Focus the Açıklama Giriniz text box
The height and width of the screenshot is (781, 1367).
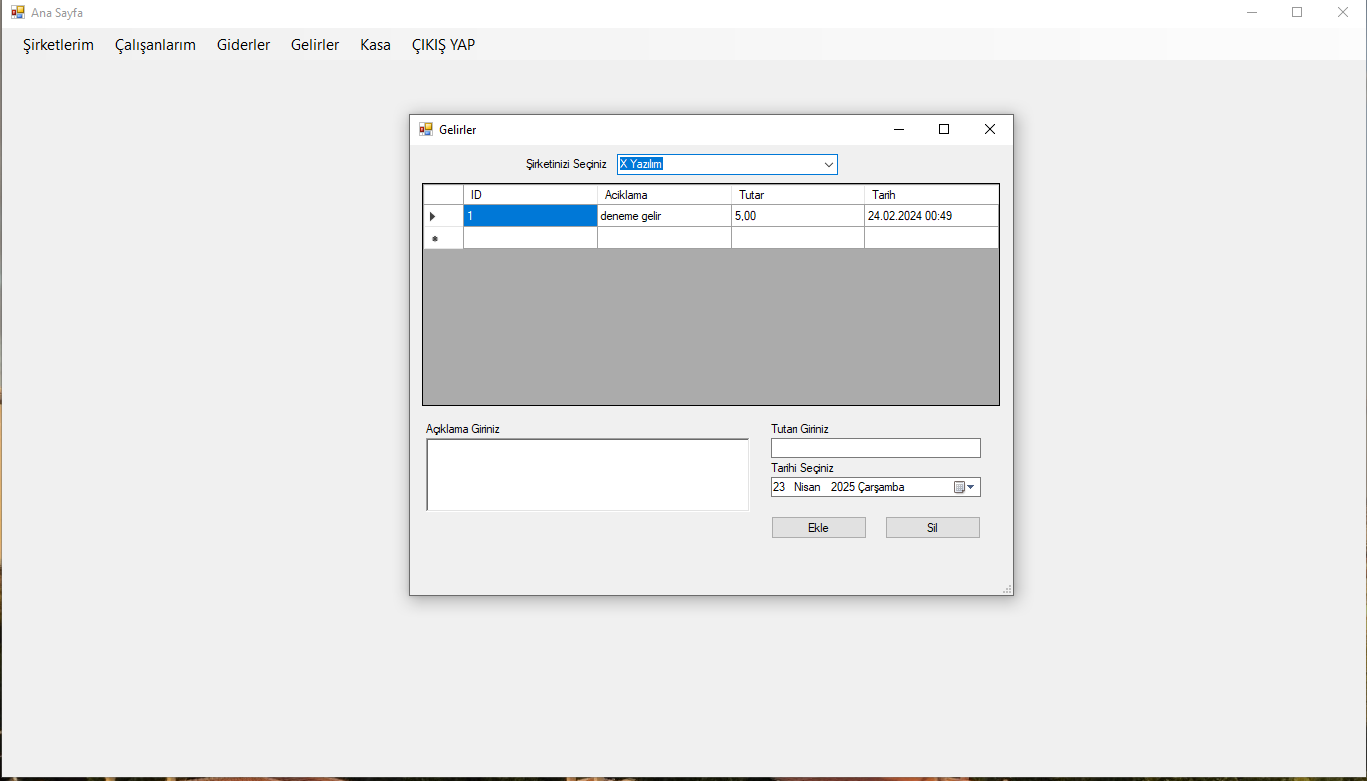587,475
